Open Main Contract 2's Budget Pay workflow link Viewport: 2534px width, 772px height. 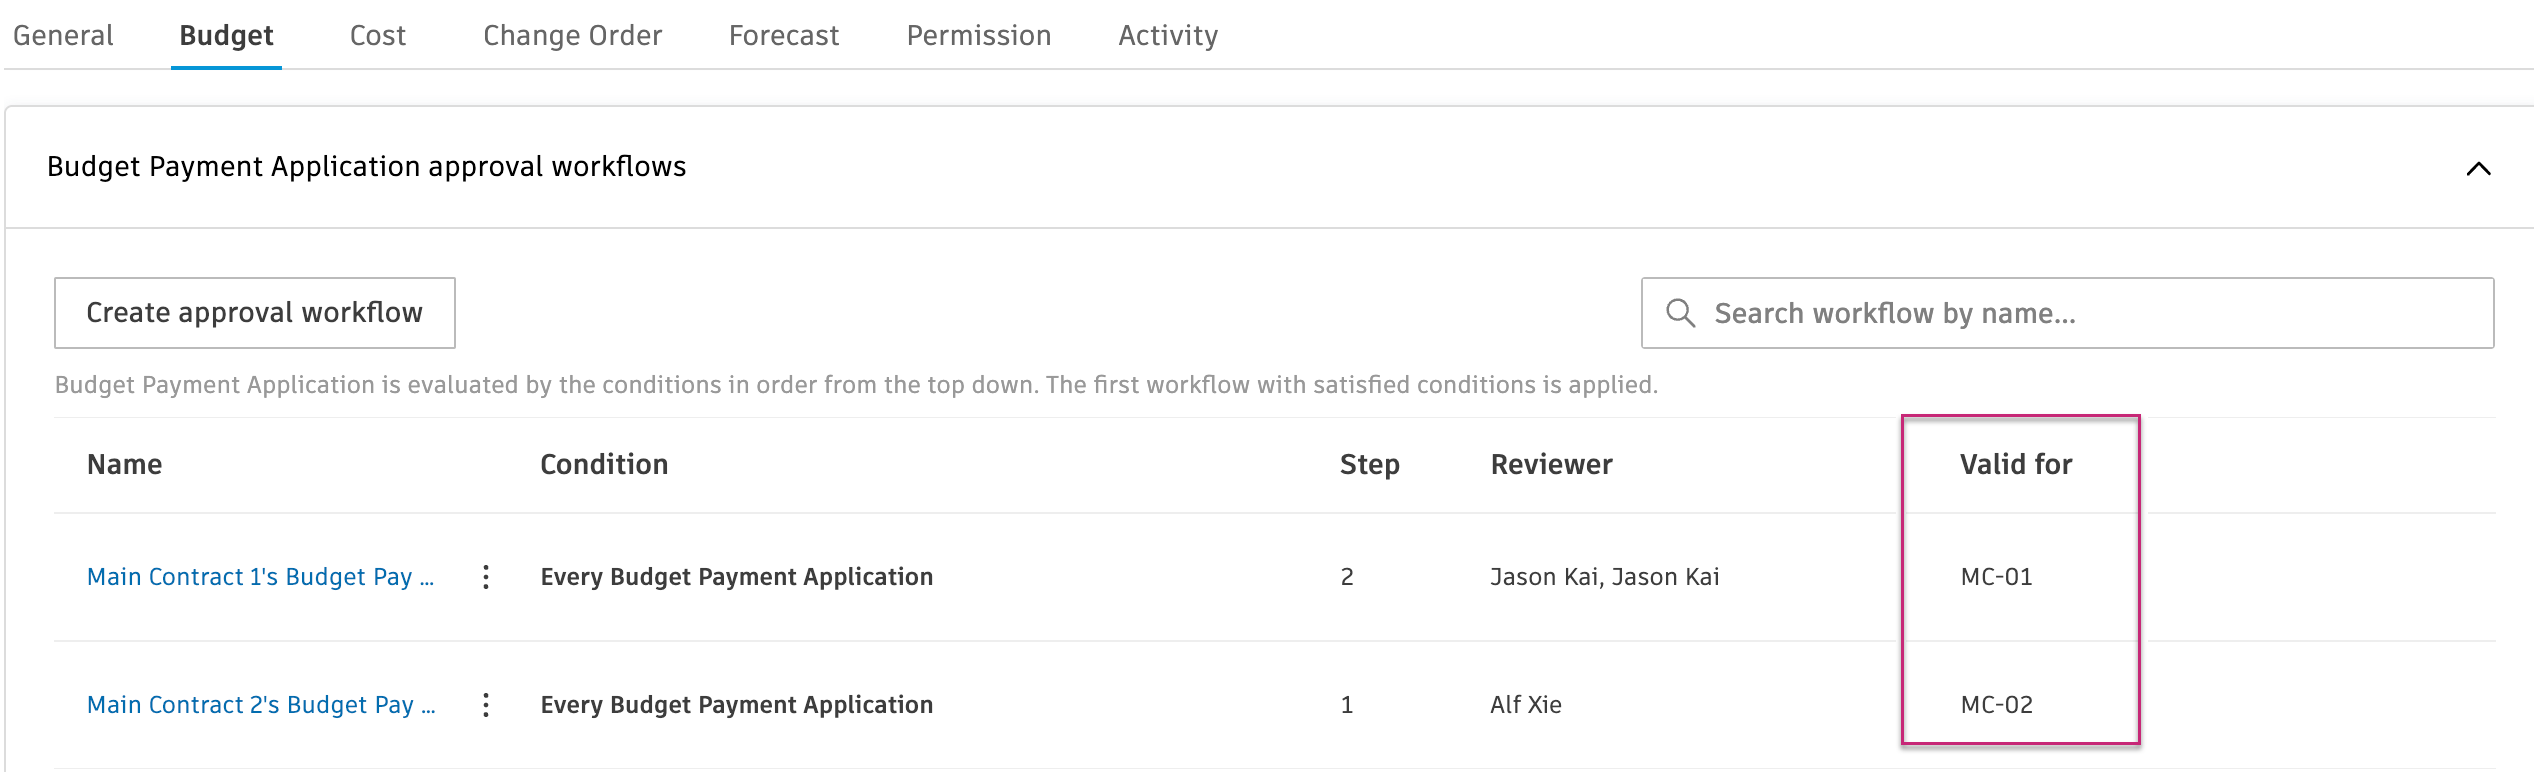click(x=261, y=705)
